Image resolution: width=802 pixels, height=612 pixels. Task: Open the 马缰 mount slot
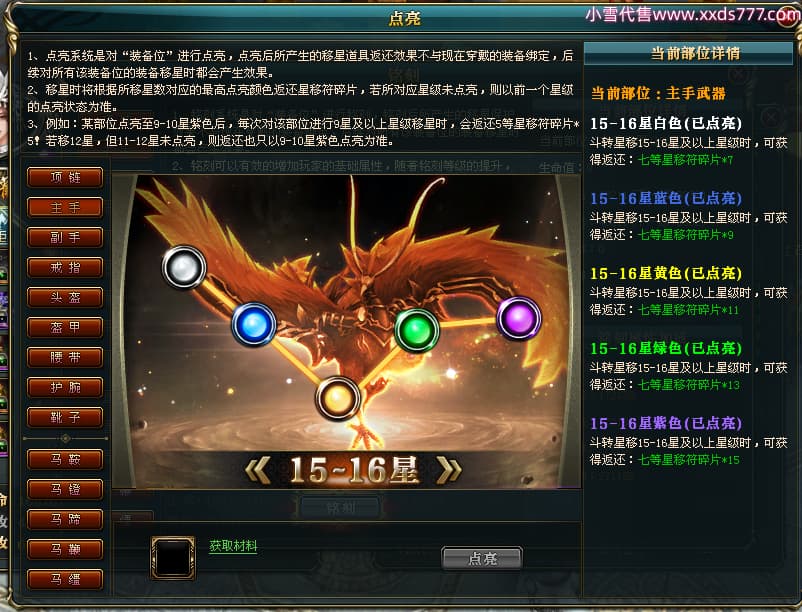65,579
